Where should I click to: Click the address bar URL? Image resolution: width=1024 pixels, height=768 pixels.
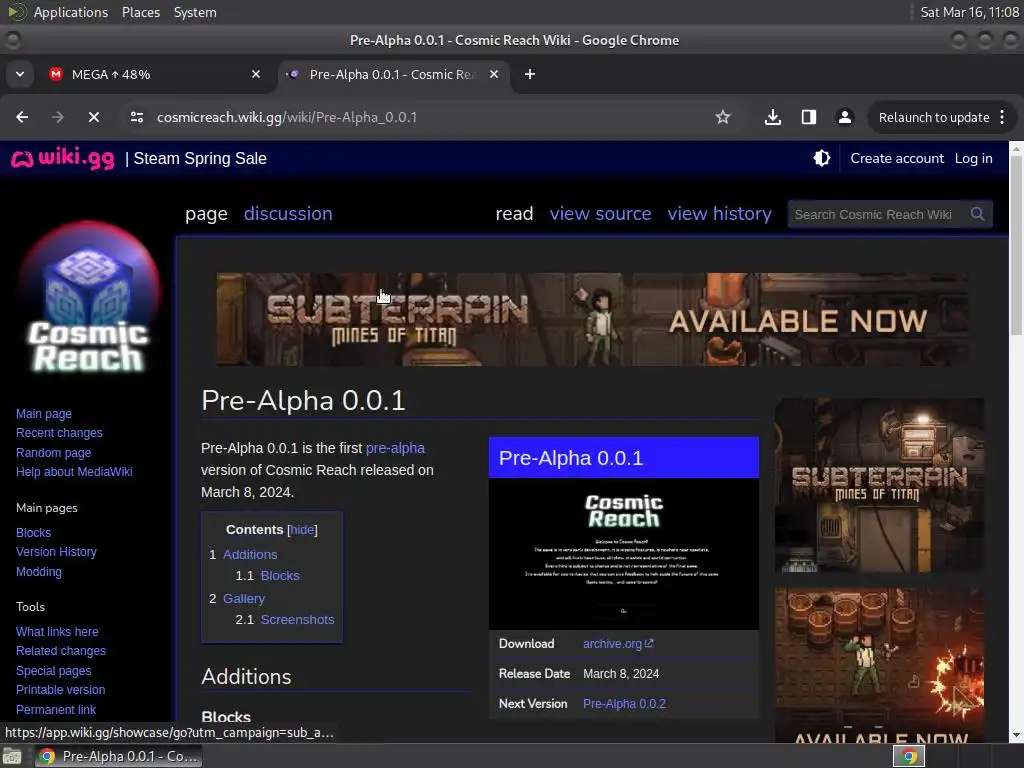(x=287, y=117)
